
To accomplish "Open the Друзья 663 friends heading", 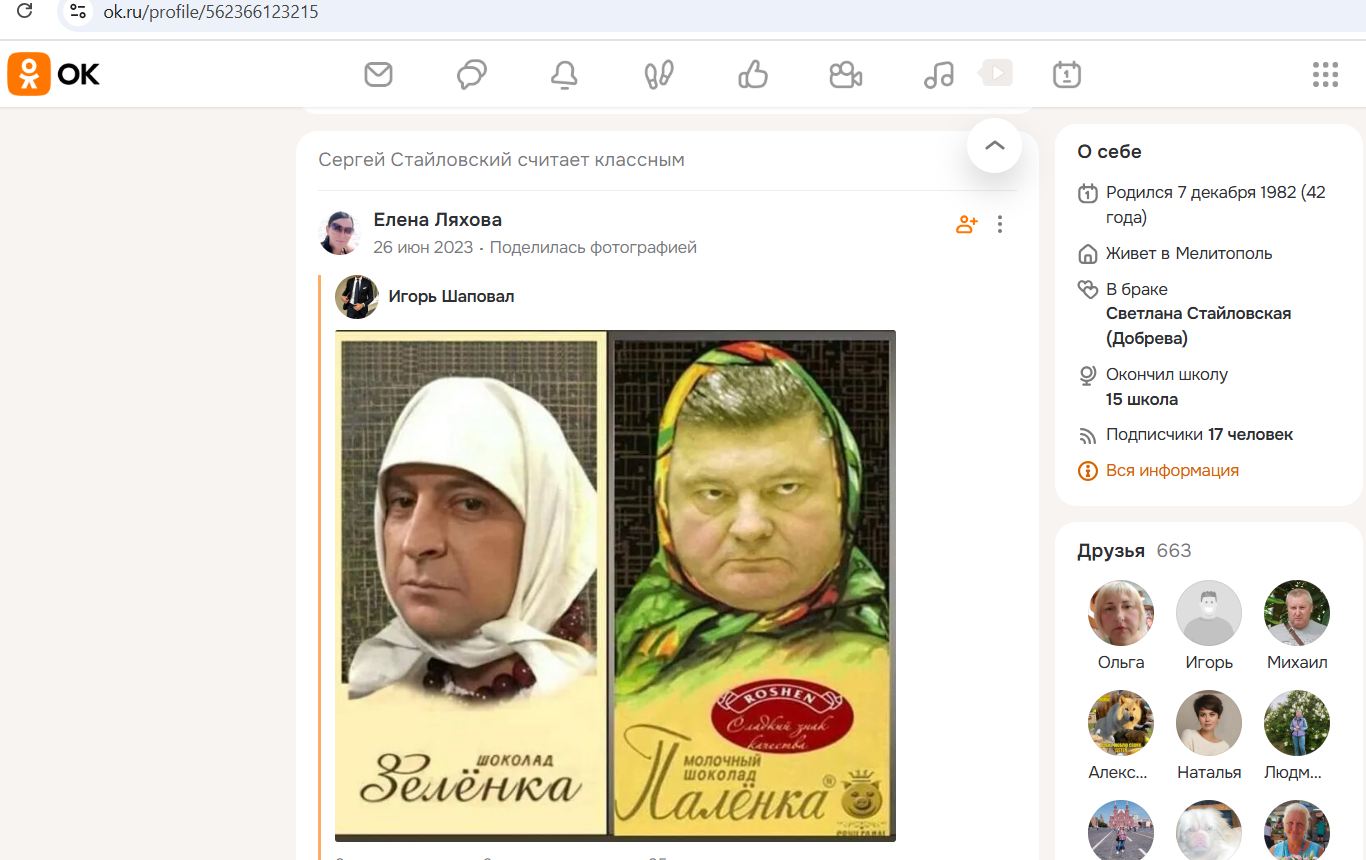I will [1134, 551].
